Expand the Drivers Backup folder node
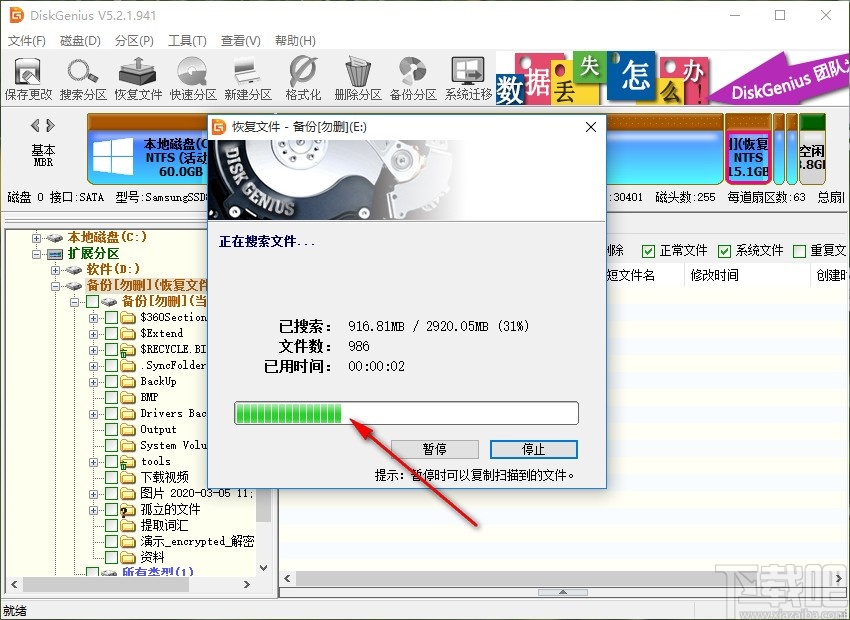The image size is (850, 620). point(93,414)
